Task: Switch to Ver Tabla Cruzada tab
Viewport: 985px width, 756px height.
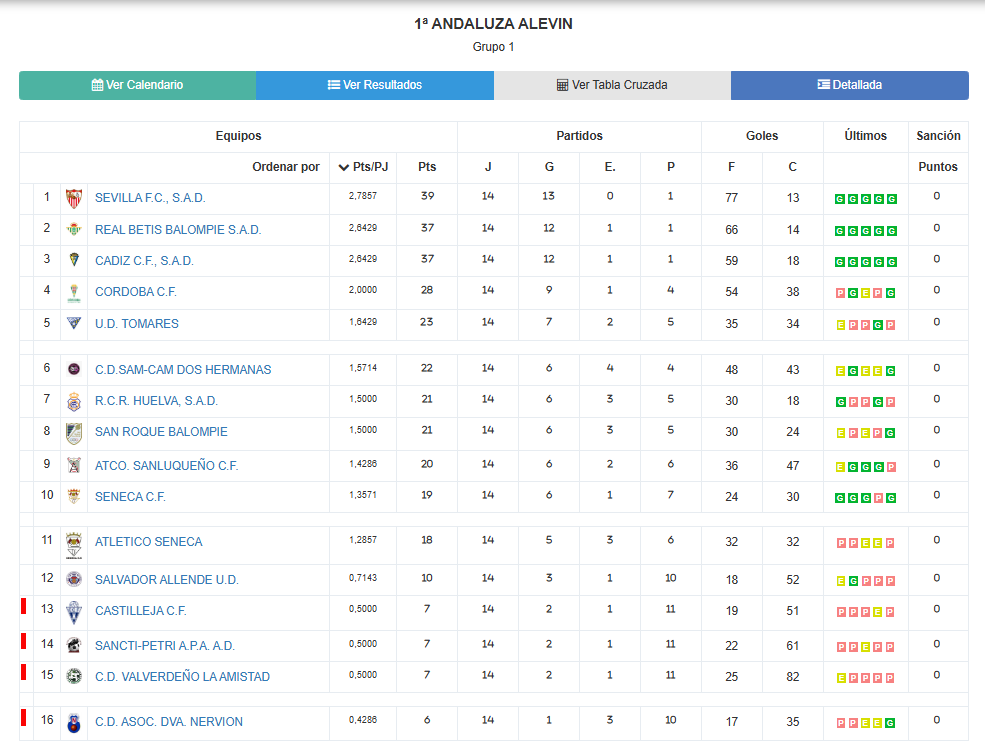Action: [x=612, y=85]
